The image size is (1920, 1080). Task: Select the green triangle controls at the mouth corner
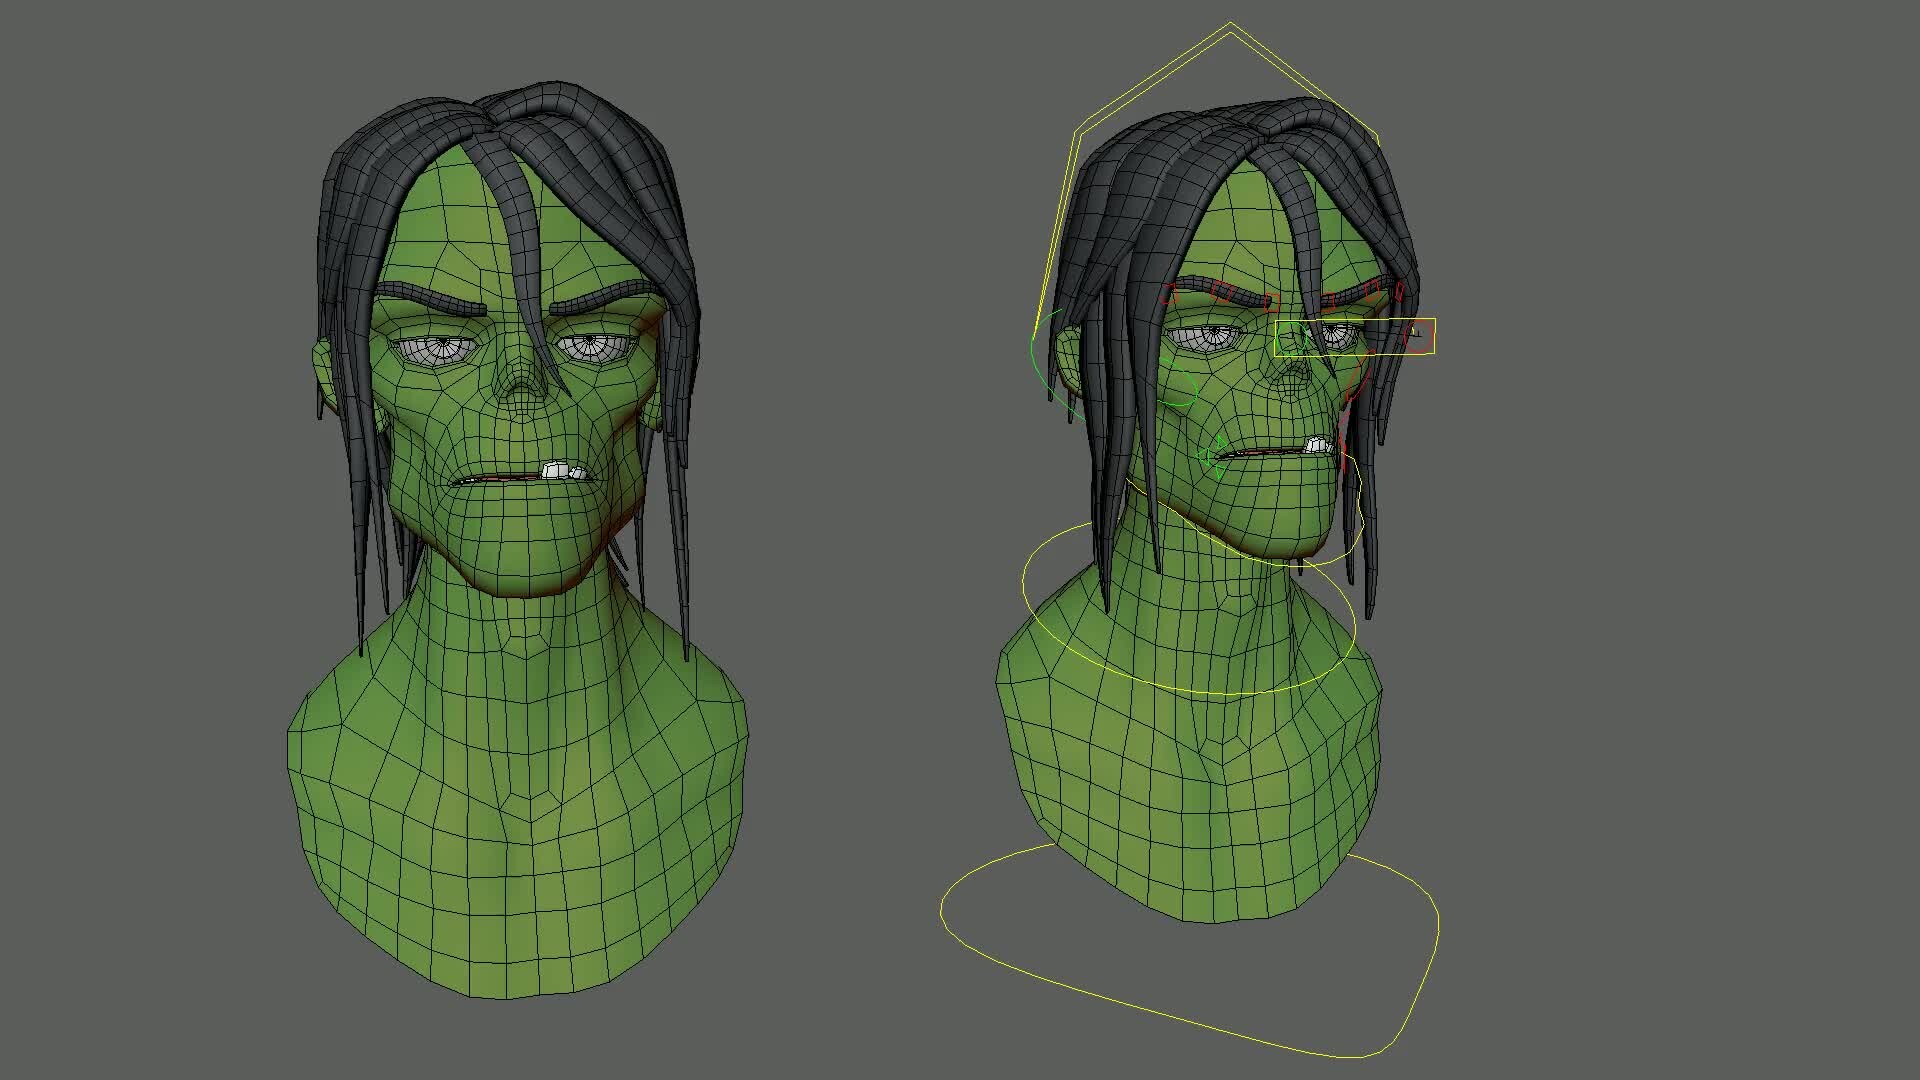coord(1212,457)
